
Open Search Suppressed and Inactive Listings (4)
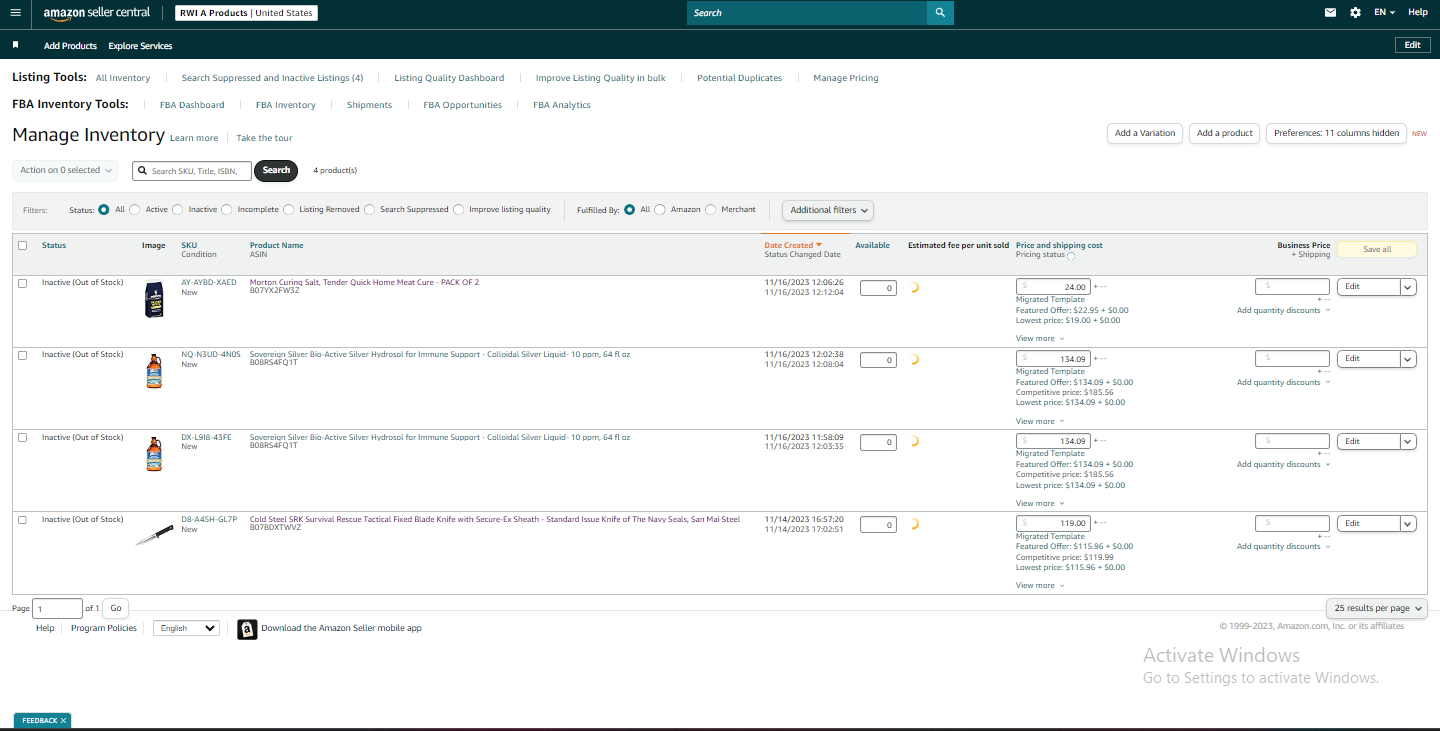coord(272,78)
